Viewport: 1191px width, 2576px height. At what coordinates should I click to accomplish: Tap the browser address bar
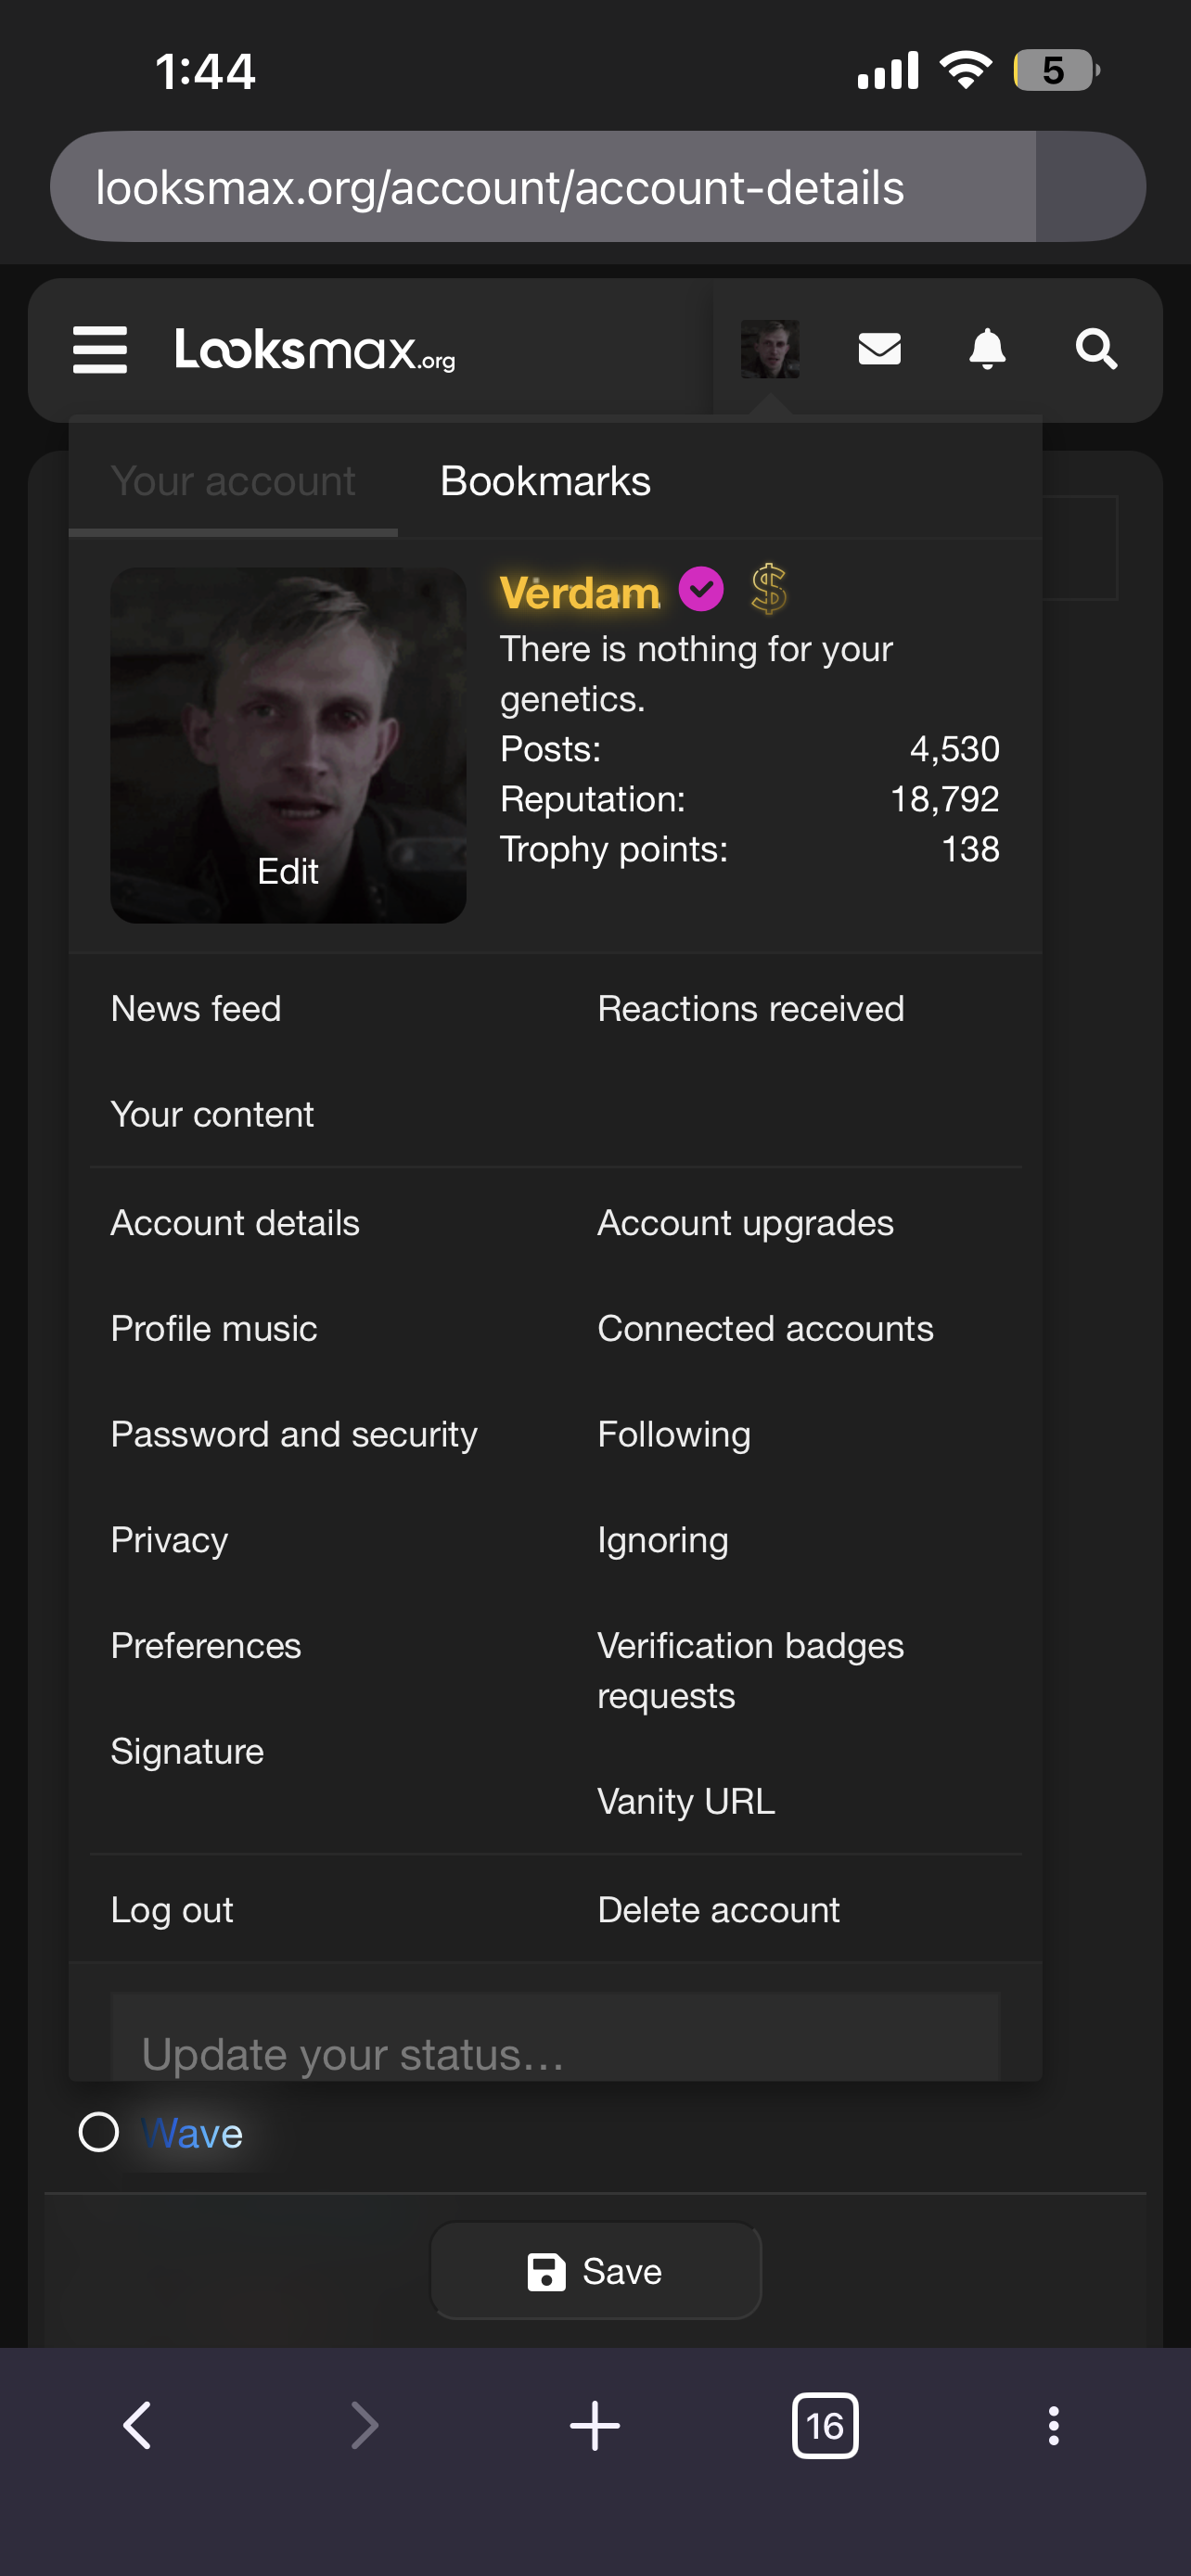click(542, 188)
